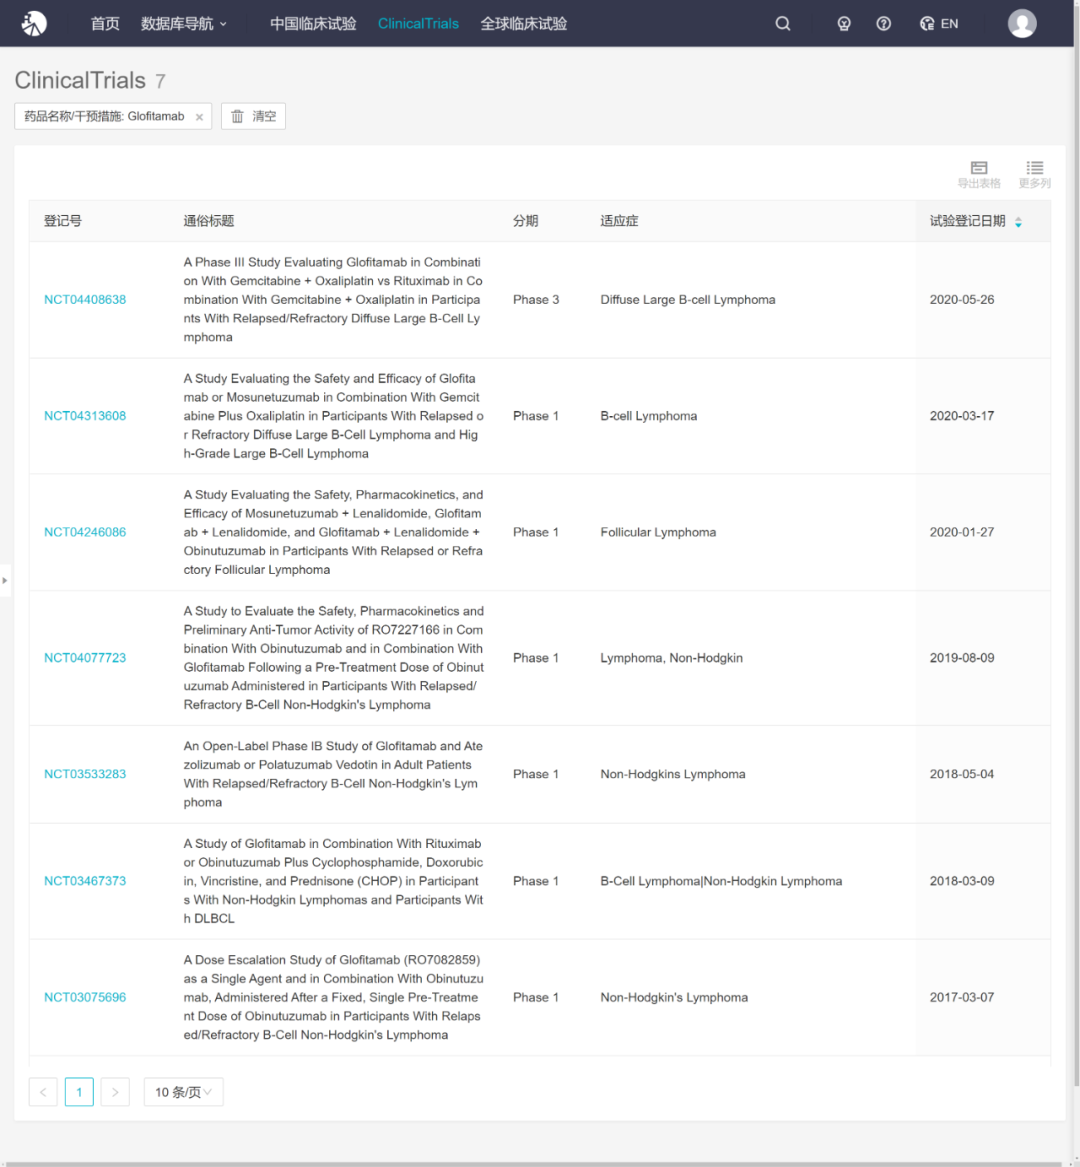Image resolution: width=1080 pixels, height=1167 pixels.
Task: Open trial NCT03467373
Action: [85, 881]
